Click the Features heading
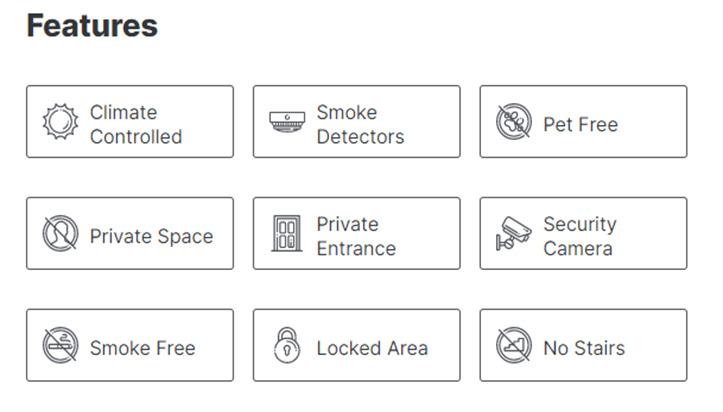 pyautogui.click(x=92, y=25)
